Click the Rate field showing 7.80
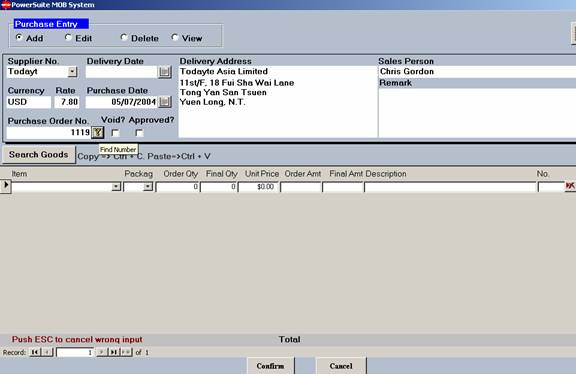576x374 pixels. [67, 102]
